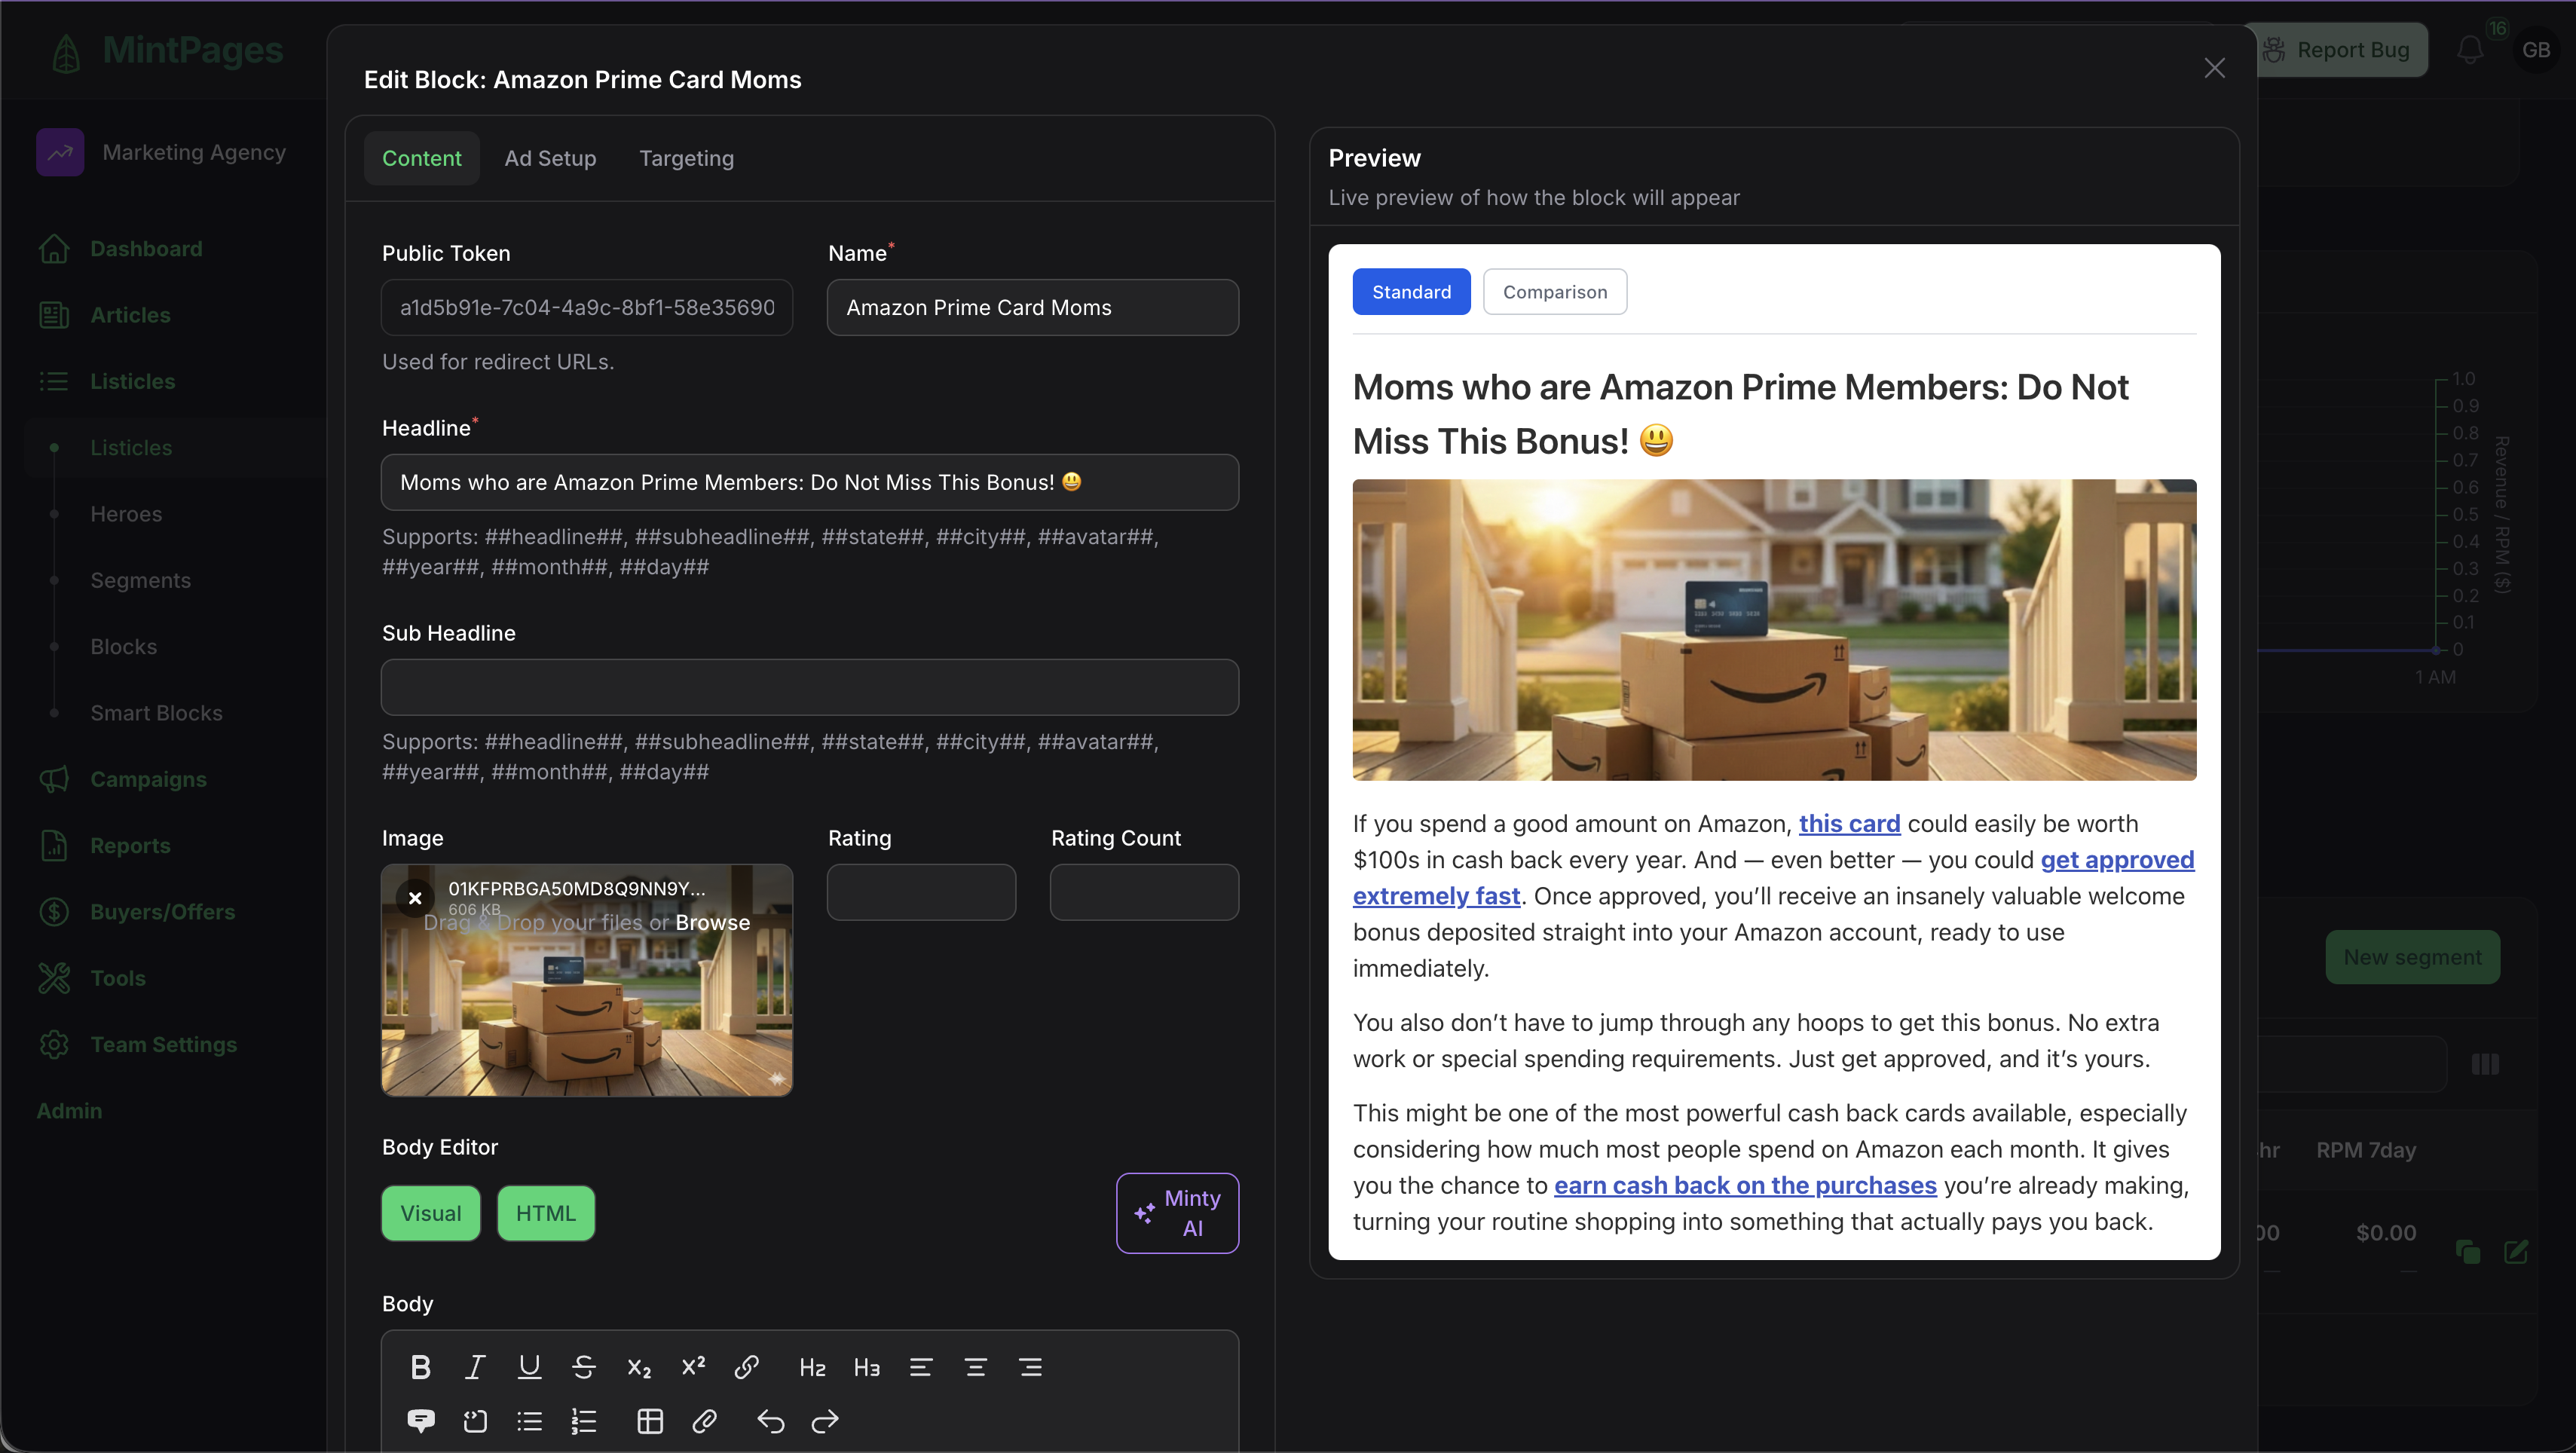Select the Visual editor mode
The image size is (2576, 1453).
(x=431, y=1213)
